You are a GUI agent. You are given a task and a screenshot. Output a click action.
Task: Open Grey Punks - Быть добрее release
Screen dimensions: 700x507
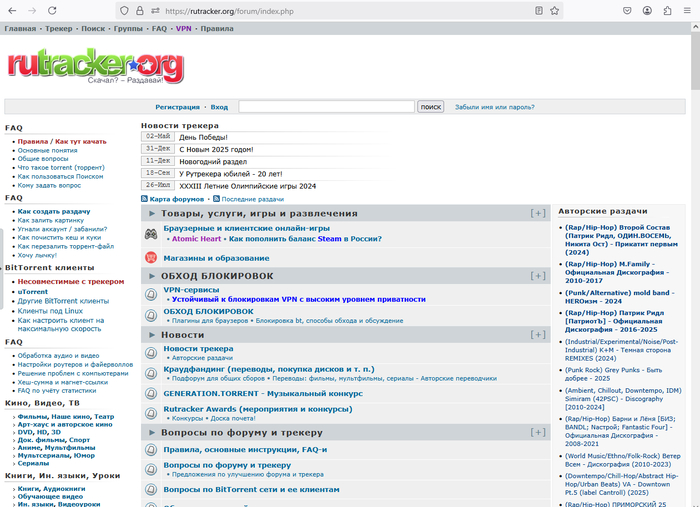click(x=613, y=374)
